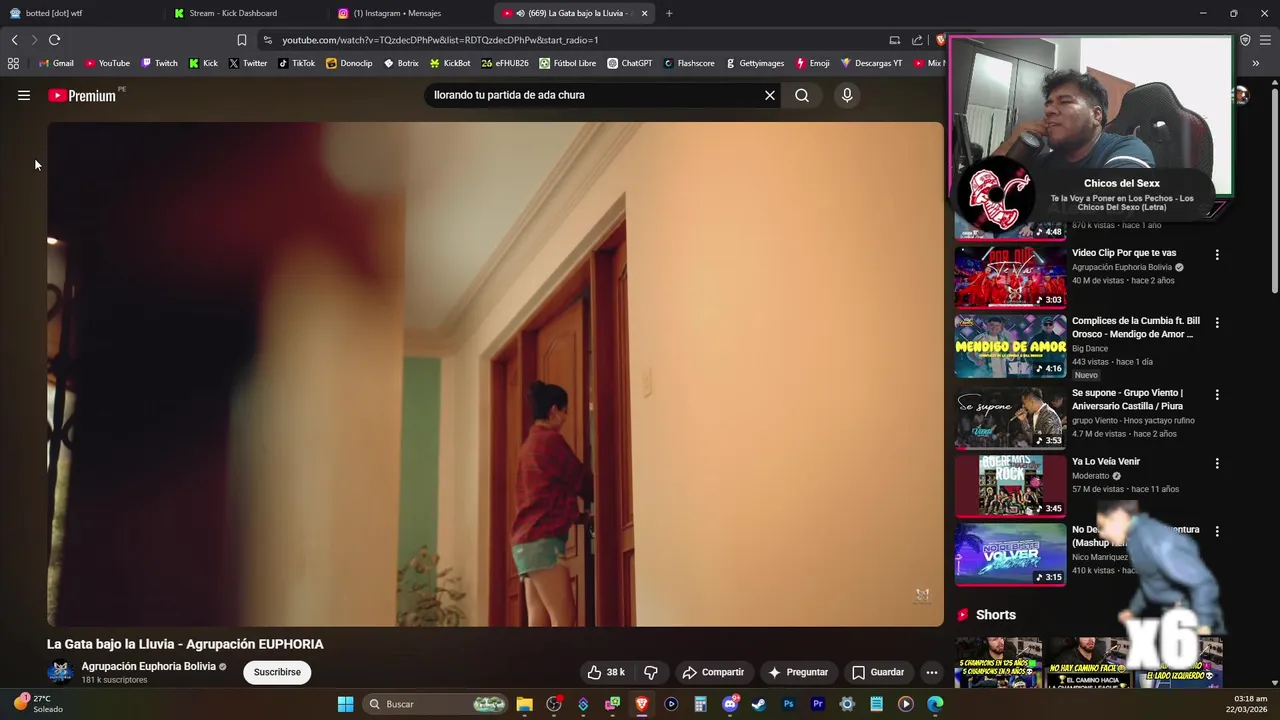Open the TikTok bookmark
This screenshot has height=720, width=1280.
(x=297, y=63)
